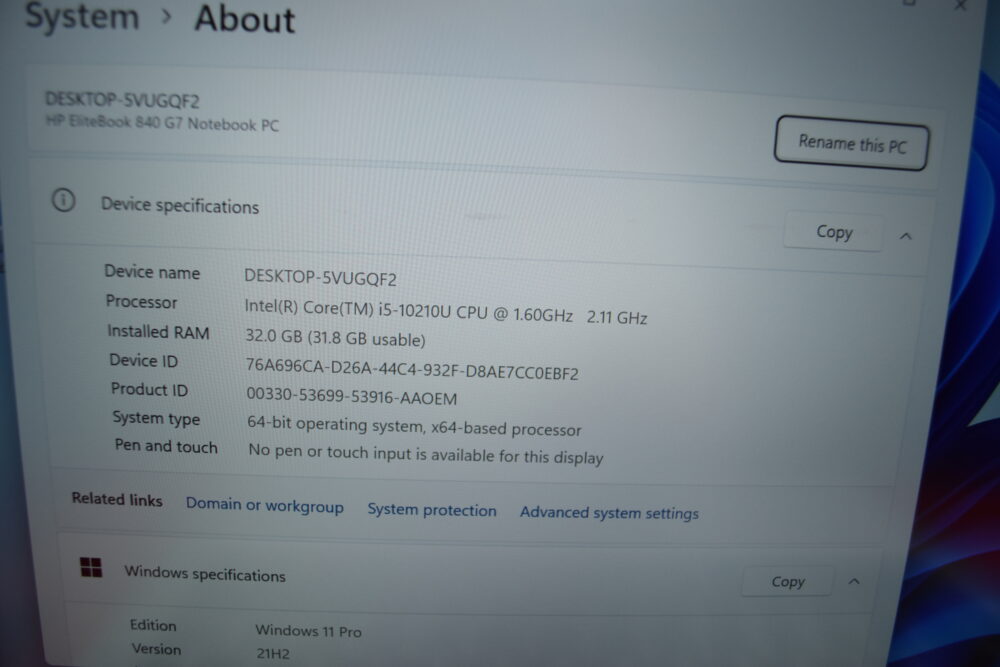The width and height of the screenshot is (1000, 667).
Task: Open Advanced system settings link
Action: tap(609, 513)
